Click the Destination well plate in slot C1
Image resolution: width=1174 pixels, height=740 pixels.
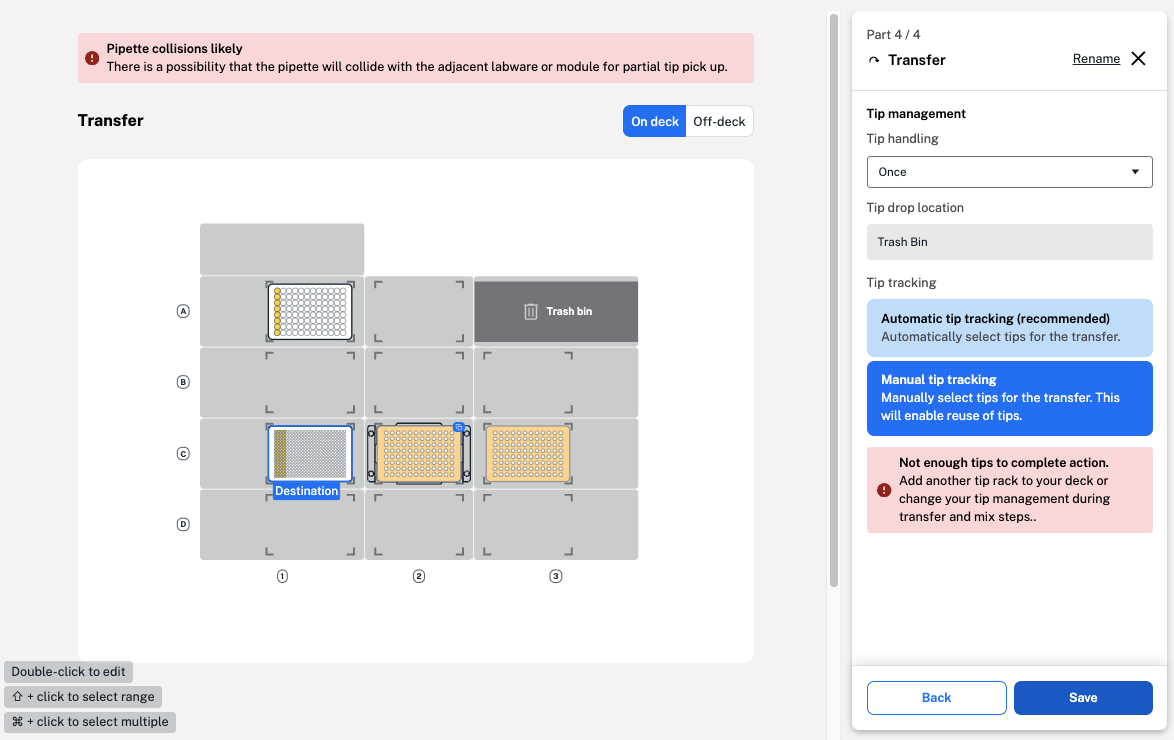[x=310, y=453]
